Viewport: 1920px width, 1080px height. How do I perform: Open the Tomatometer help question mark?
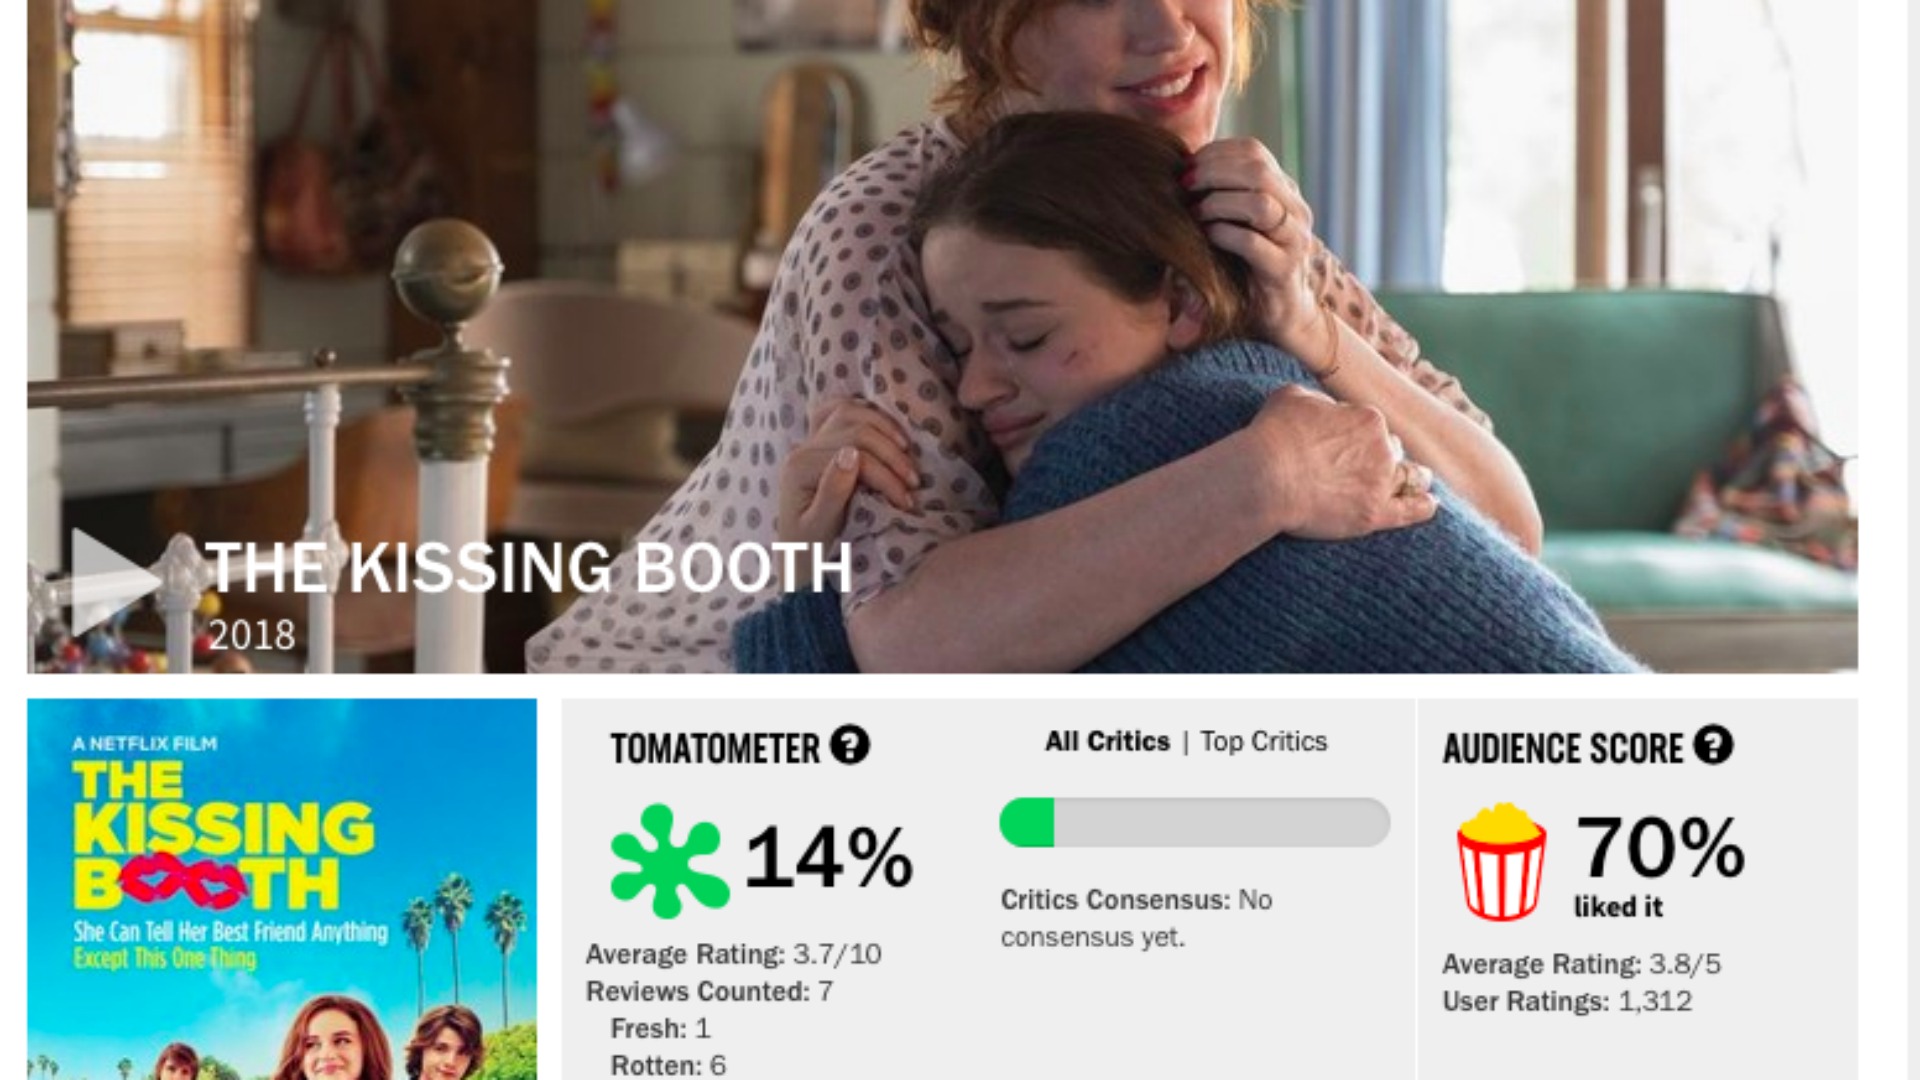click(850, 745)
